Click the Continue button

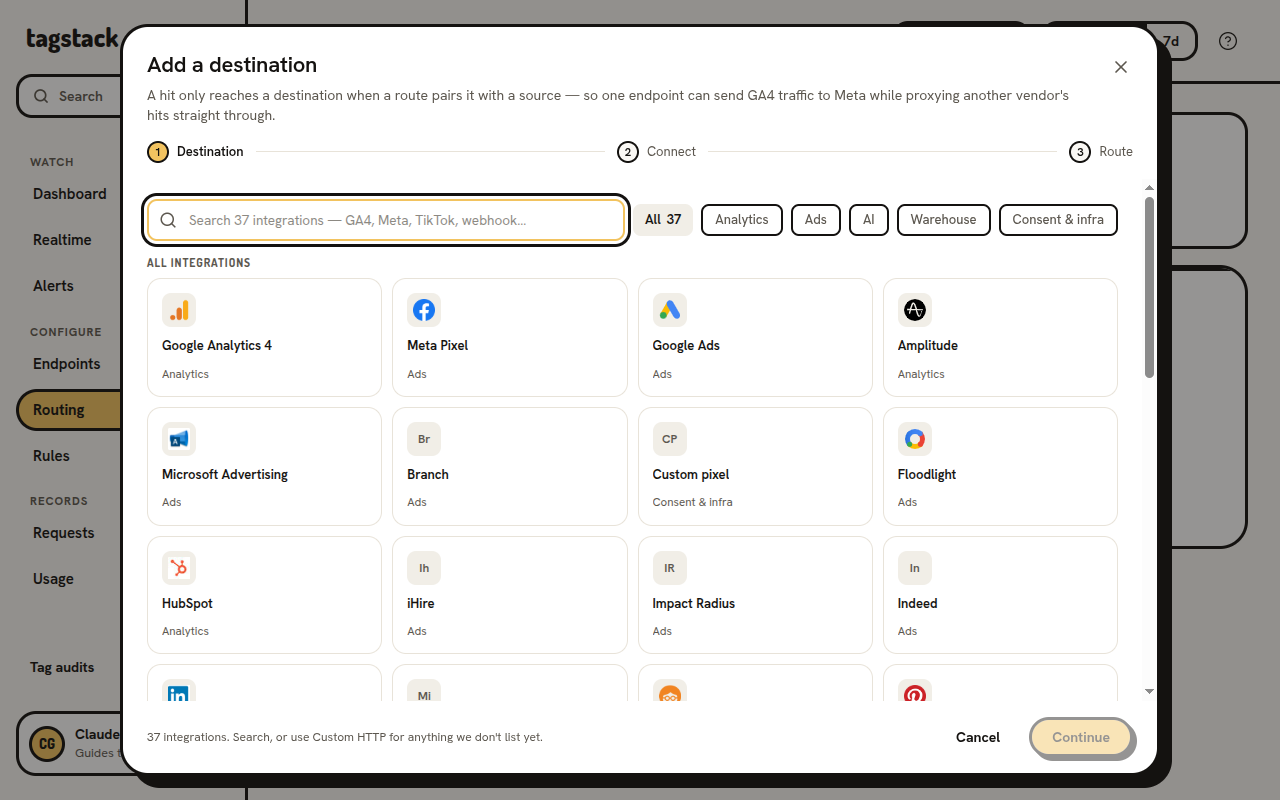(x=1081, y=737)
